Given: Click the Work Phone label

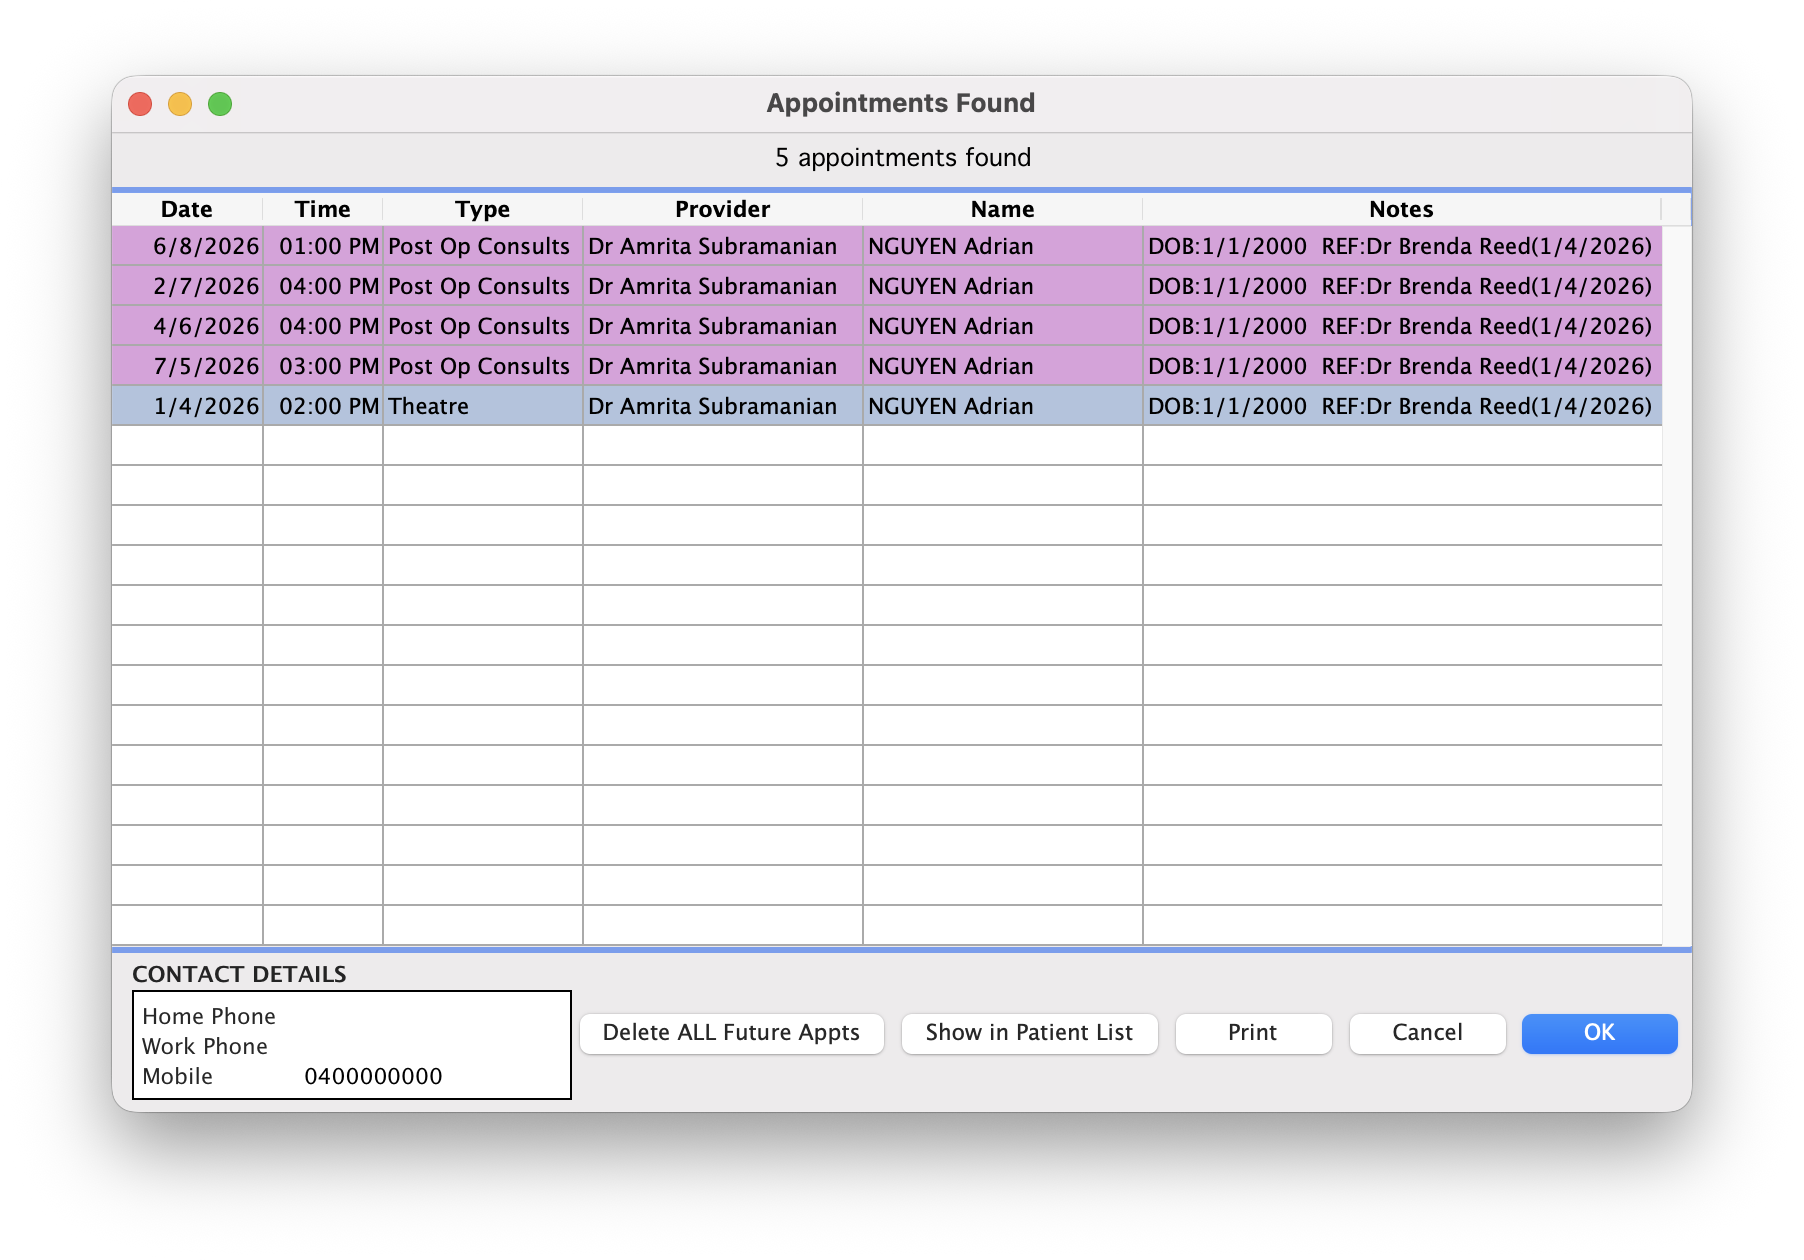Looking at the screenshot, I should coord(205,1046).
